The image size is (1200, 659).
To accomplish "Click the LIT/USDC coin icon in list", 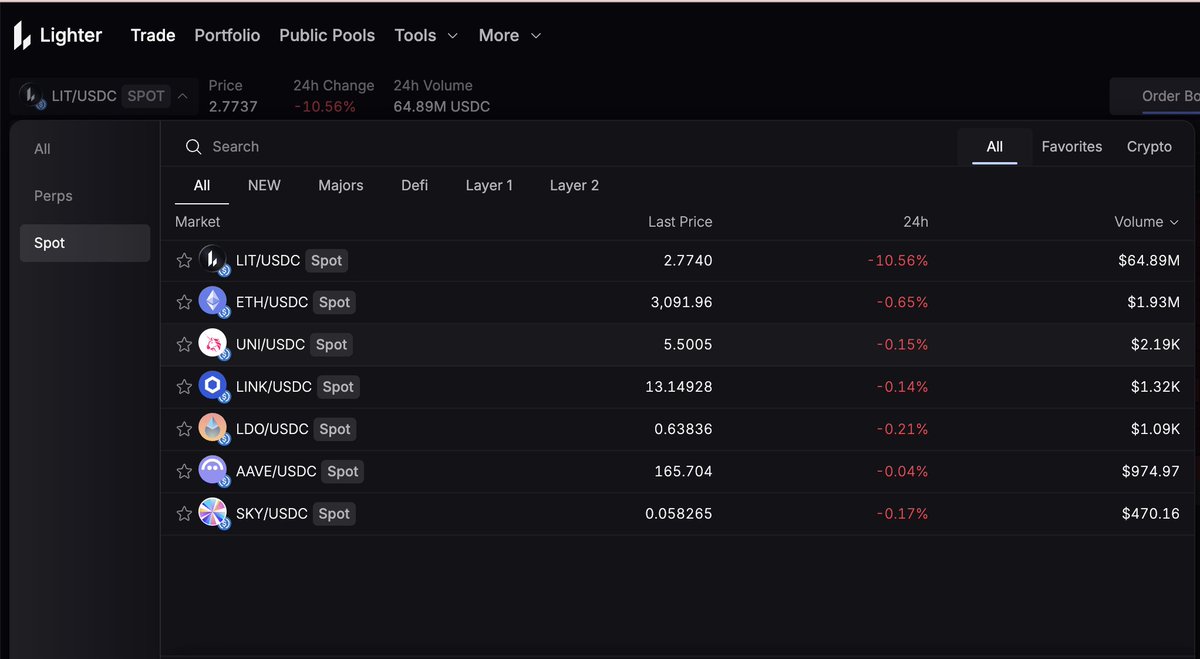I will click(213, 260).
